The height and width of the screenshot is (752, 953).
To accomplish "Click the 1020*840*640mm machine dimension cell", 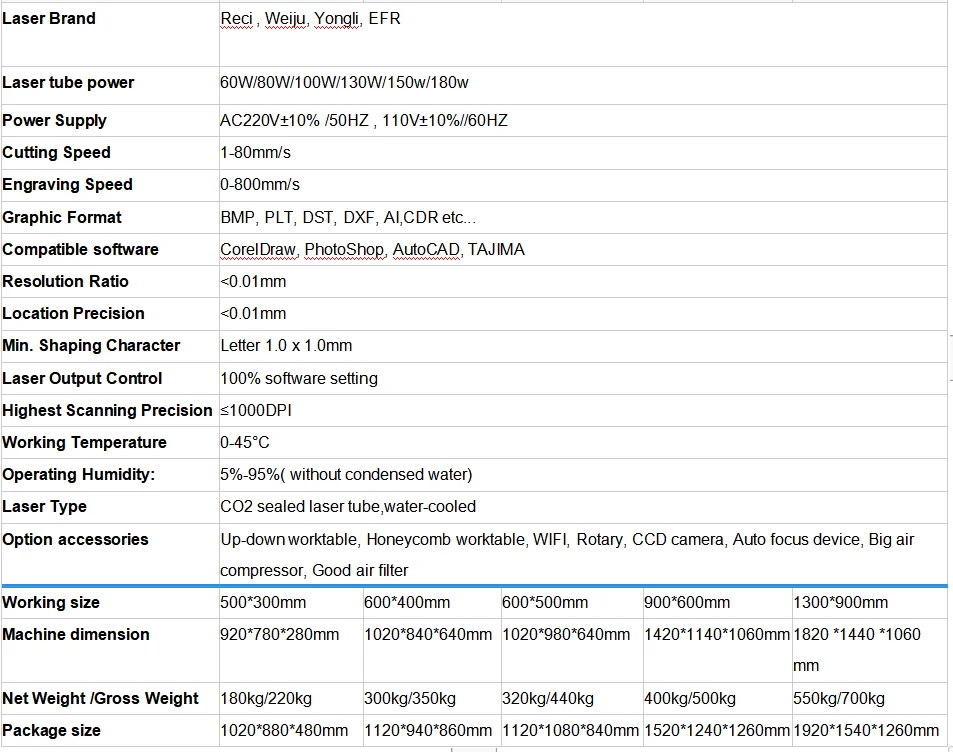I will point(427,635).
